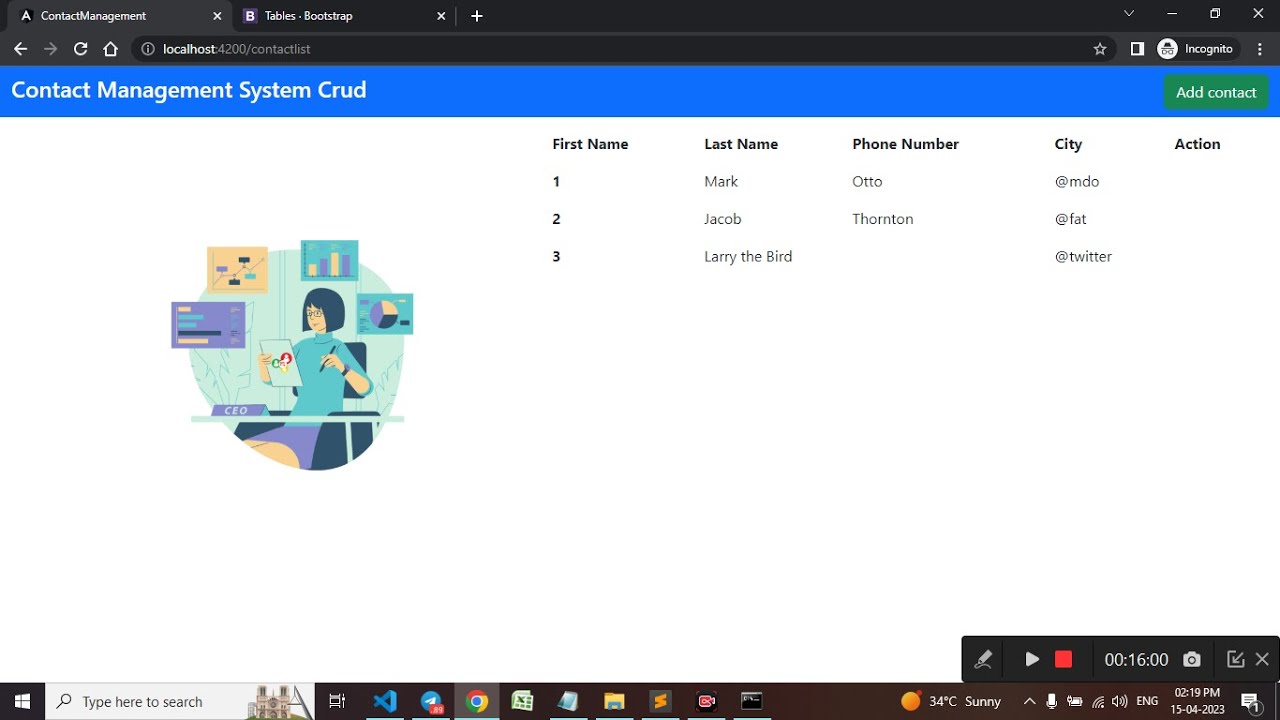This screenshot has width=1280, height=720.
Task: Bookmark this page with star icon
Action: 1100,49
